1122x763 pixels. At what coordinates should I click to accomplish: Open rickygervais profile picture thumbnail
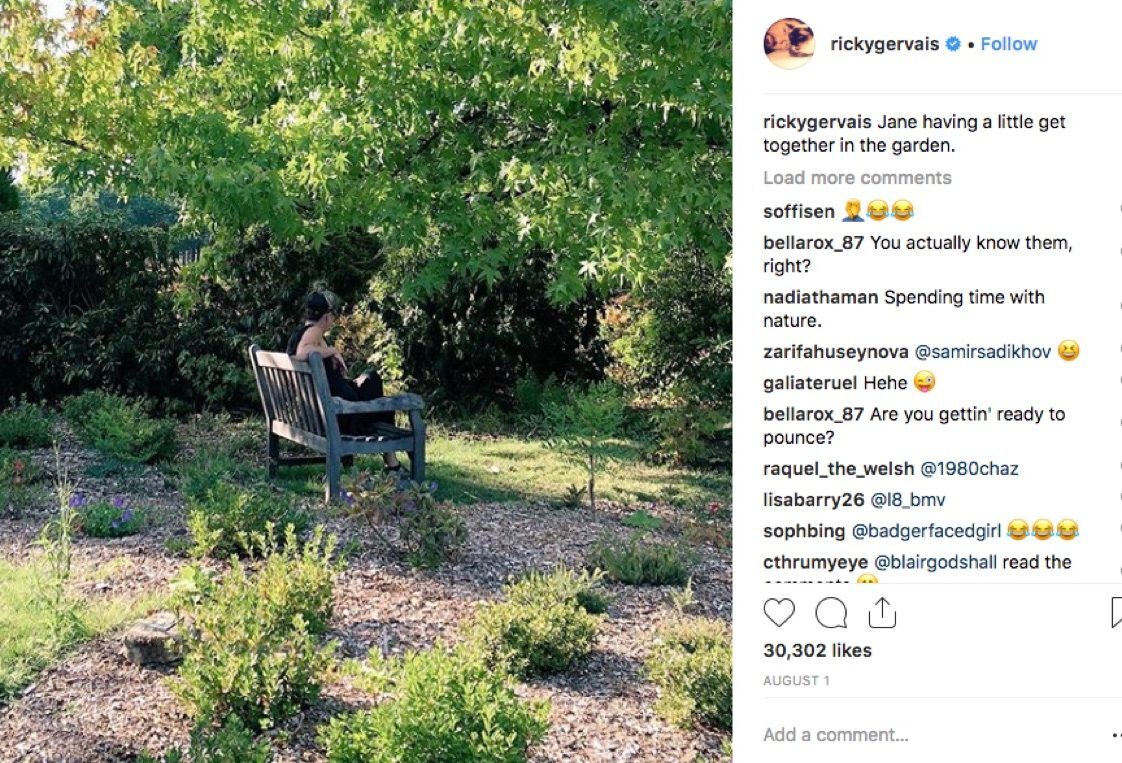(789, 44)
